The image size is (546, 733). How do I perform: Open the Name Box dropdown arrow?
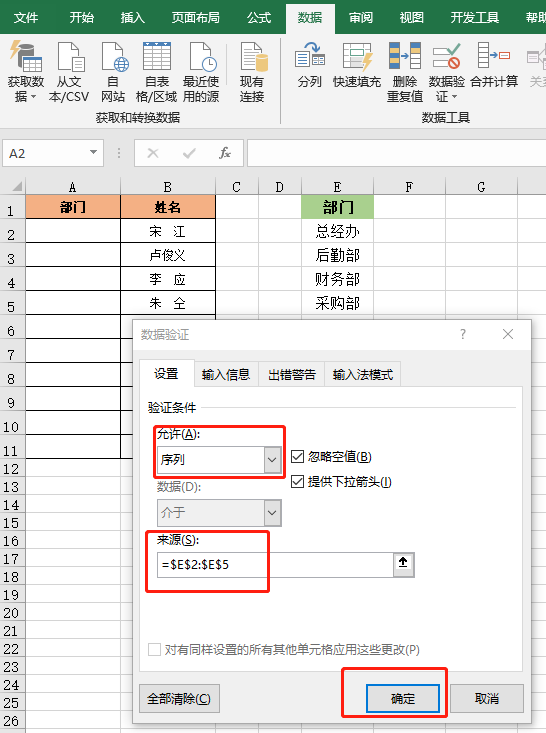point(93,152)
